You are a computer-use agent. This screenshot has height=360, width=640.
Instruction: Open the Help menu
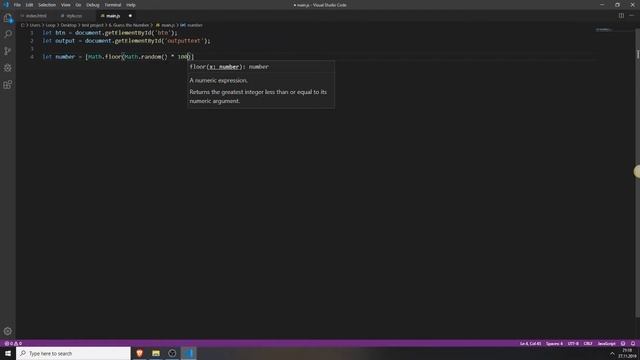click(131, 5)
